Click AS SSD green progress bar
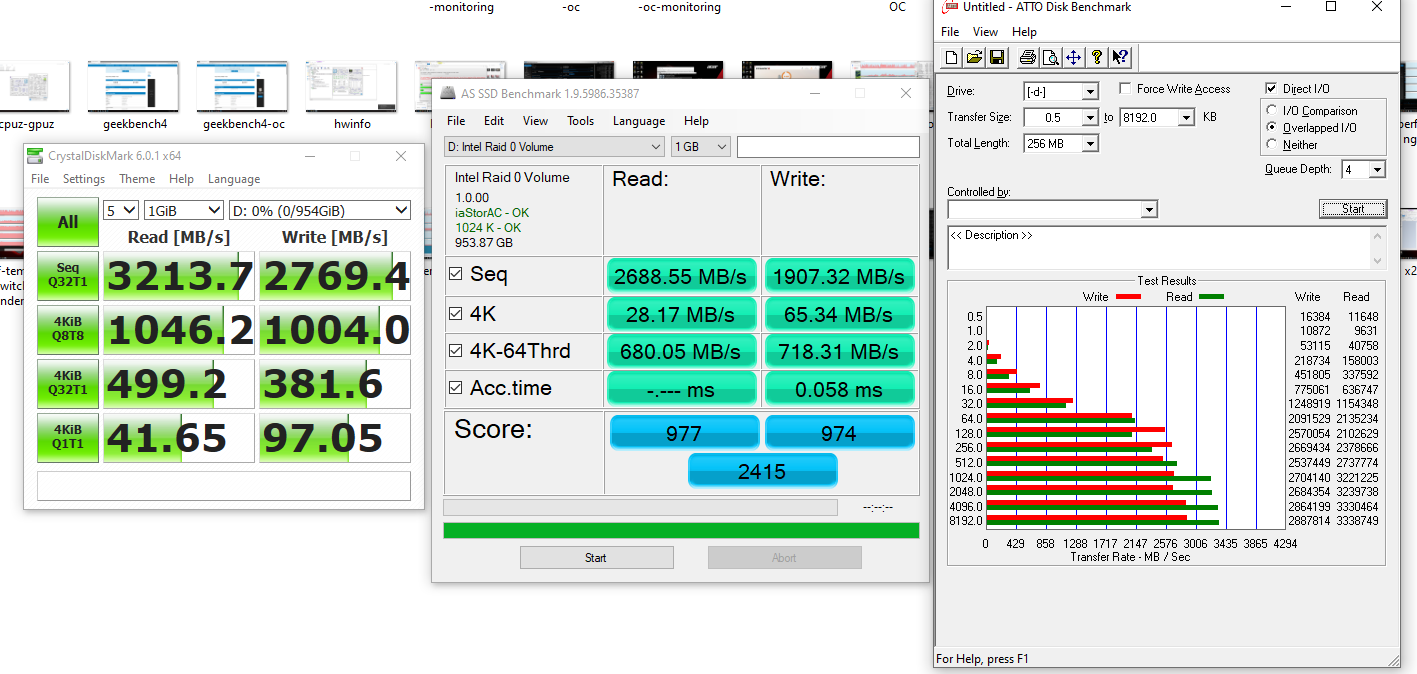Viewport: 1417px width, 674px height. 681,530
